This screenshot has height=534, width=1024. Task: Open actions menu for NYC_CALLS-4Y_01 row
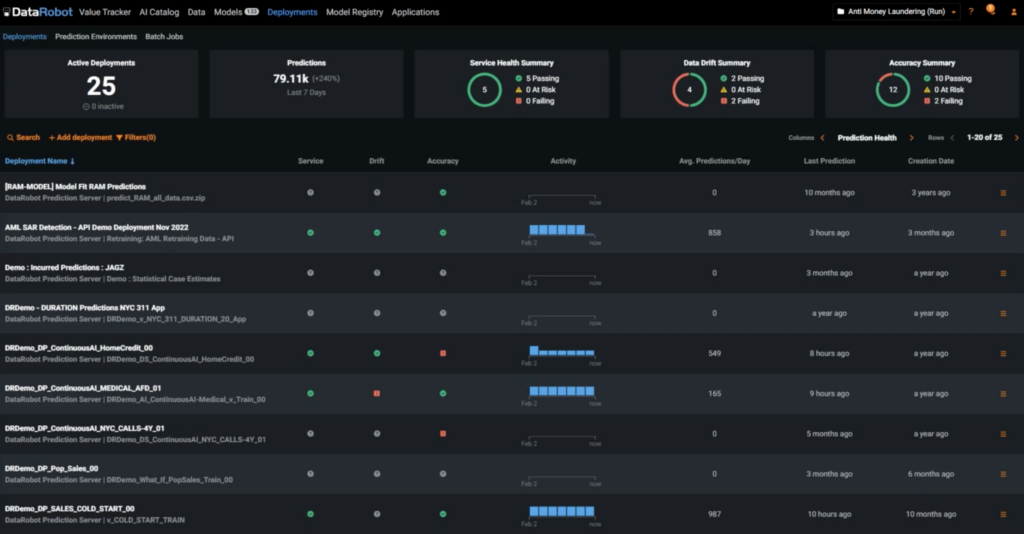(1003, 434)
